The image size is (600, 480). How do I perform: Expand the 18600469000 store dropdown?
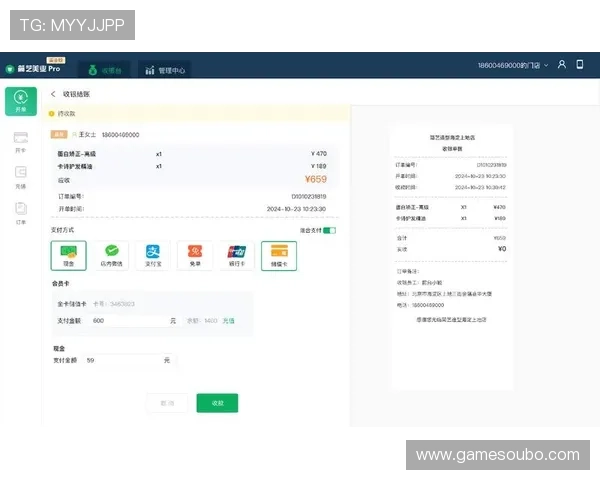(513, 65)
